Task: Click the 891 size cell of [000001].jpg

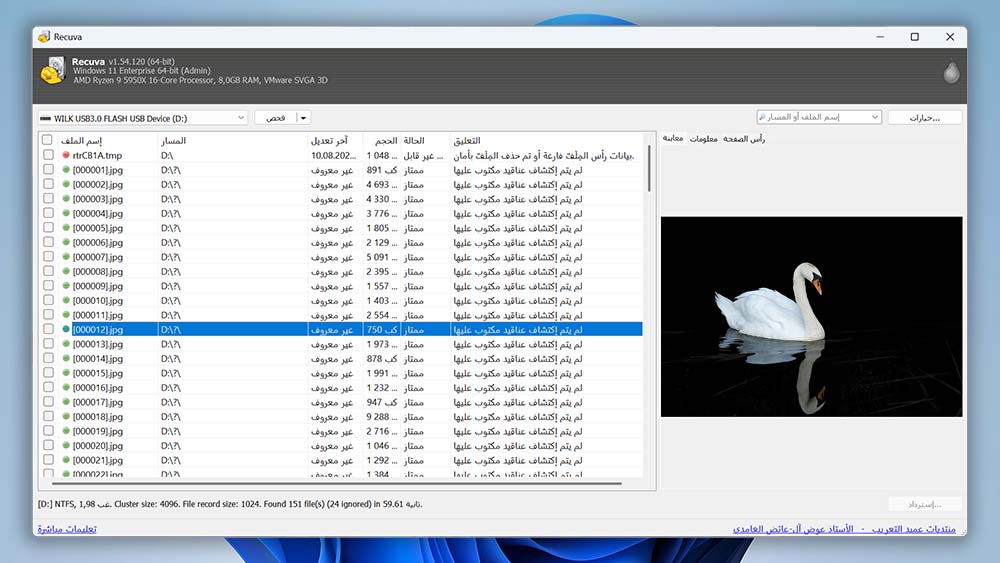Action: pyautogui.click(x=382, y=170)
